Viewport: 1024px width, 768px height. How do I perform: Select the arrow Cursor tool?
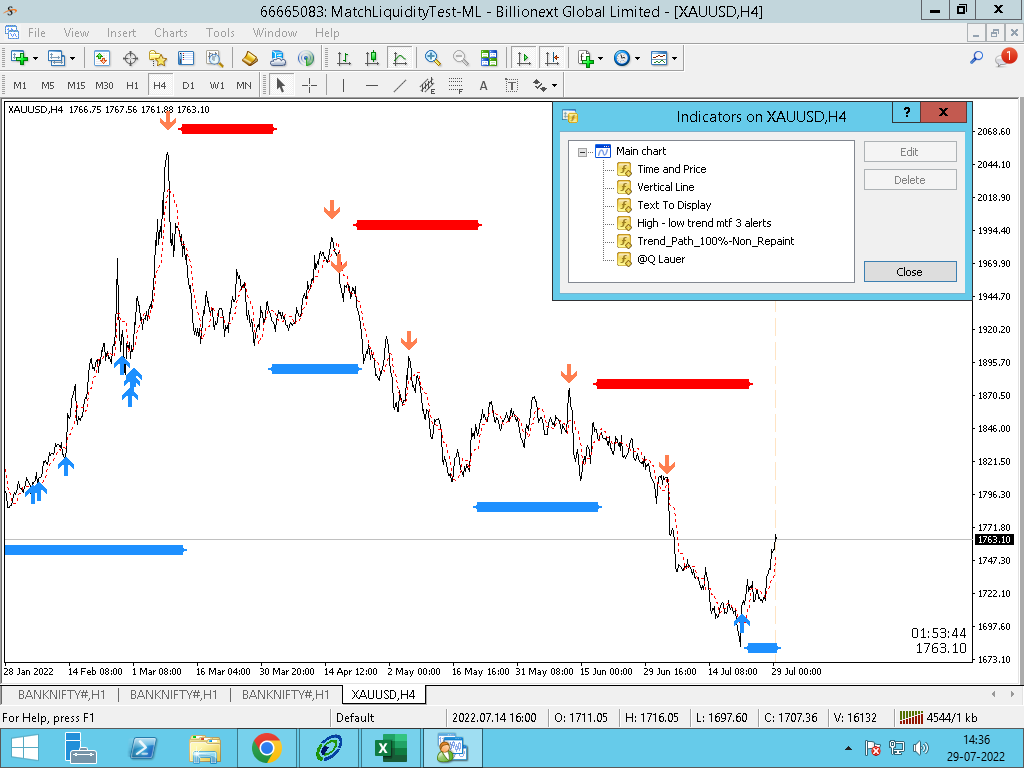point(281,86)
